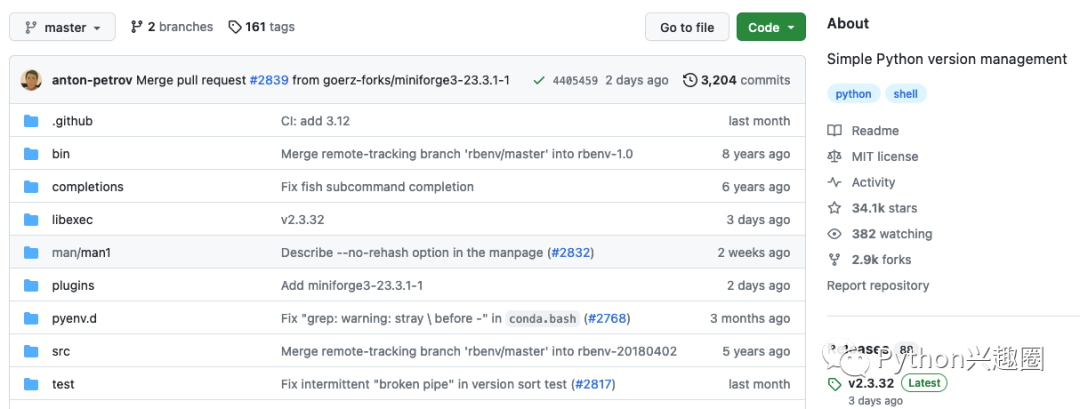Open the v2.3.32 Latest release

coord(871,384)
